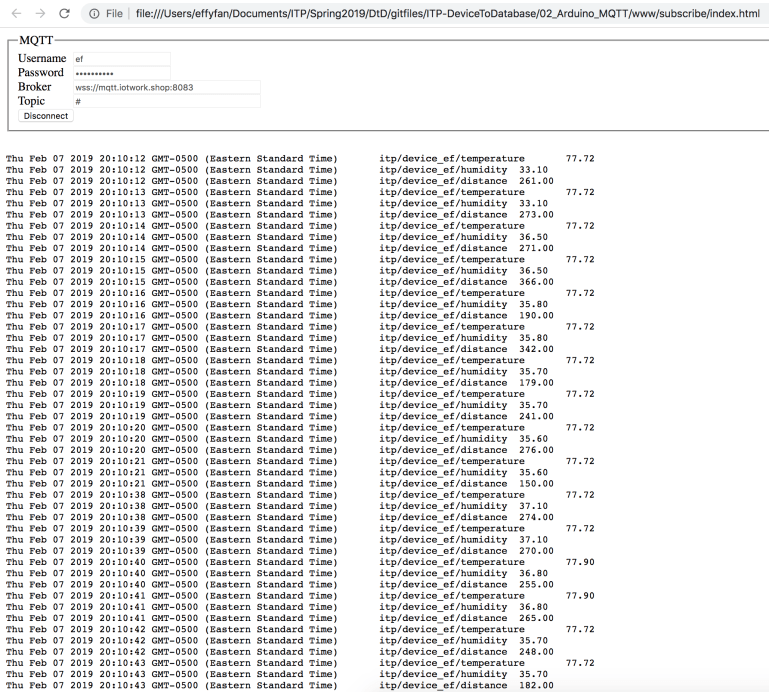This screenshot has width=769, height=692.
Task: Focus the Username field containing ef
Action: coord(122,59)
